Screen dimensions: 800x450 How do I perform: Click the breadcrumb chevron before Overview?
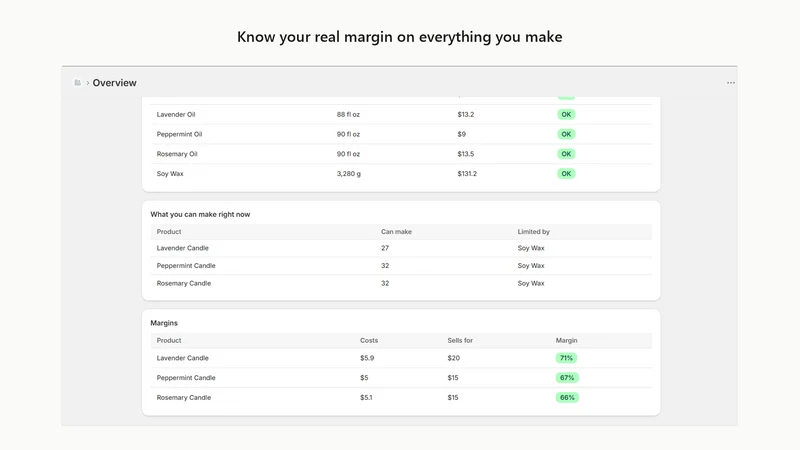(88, 83)
